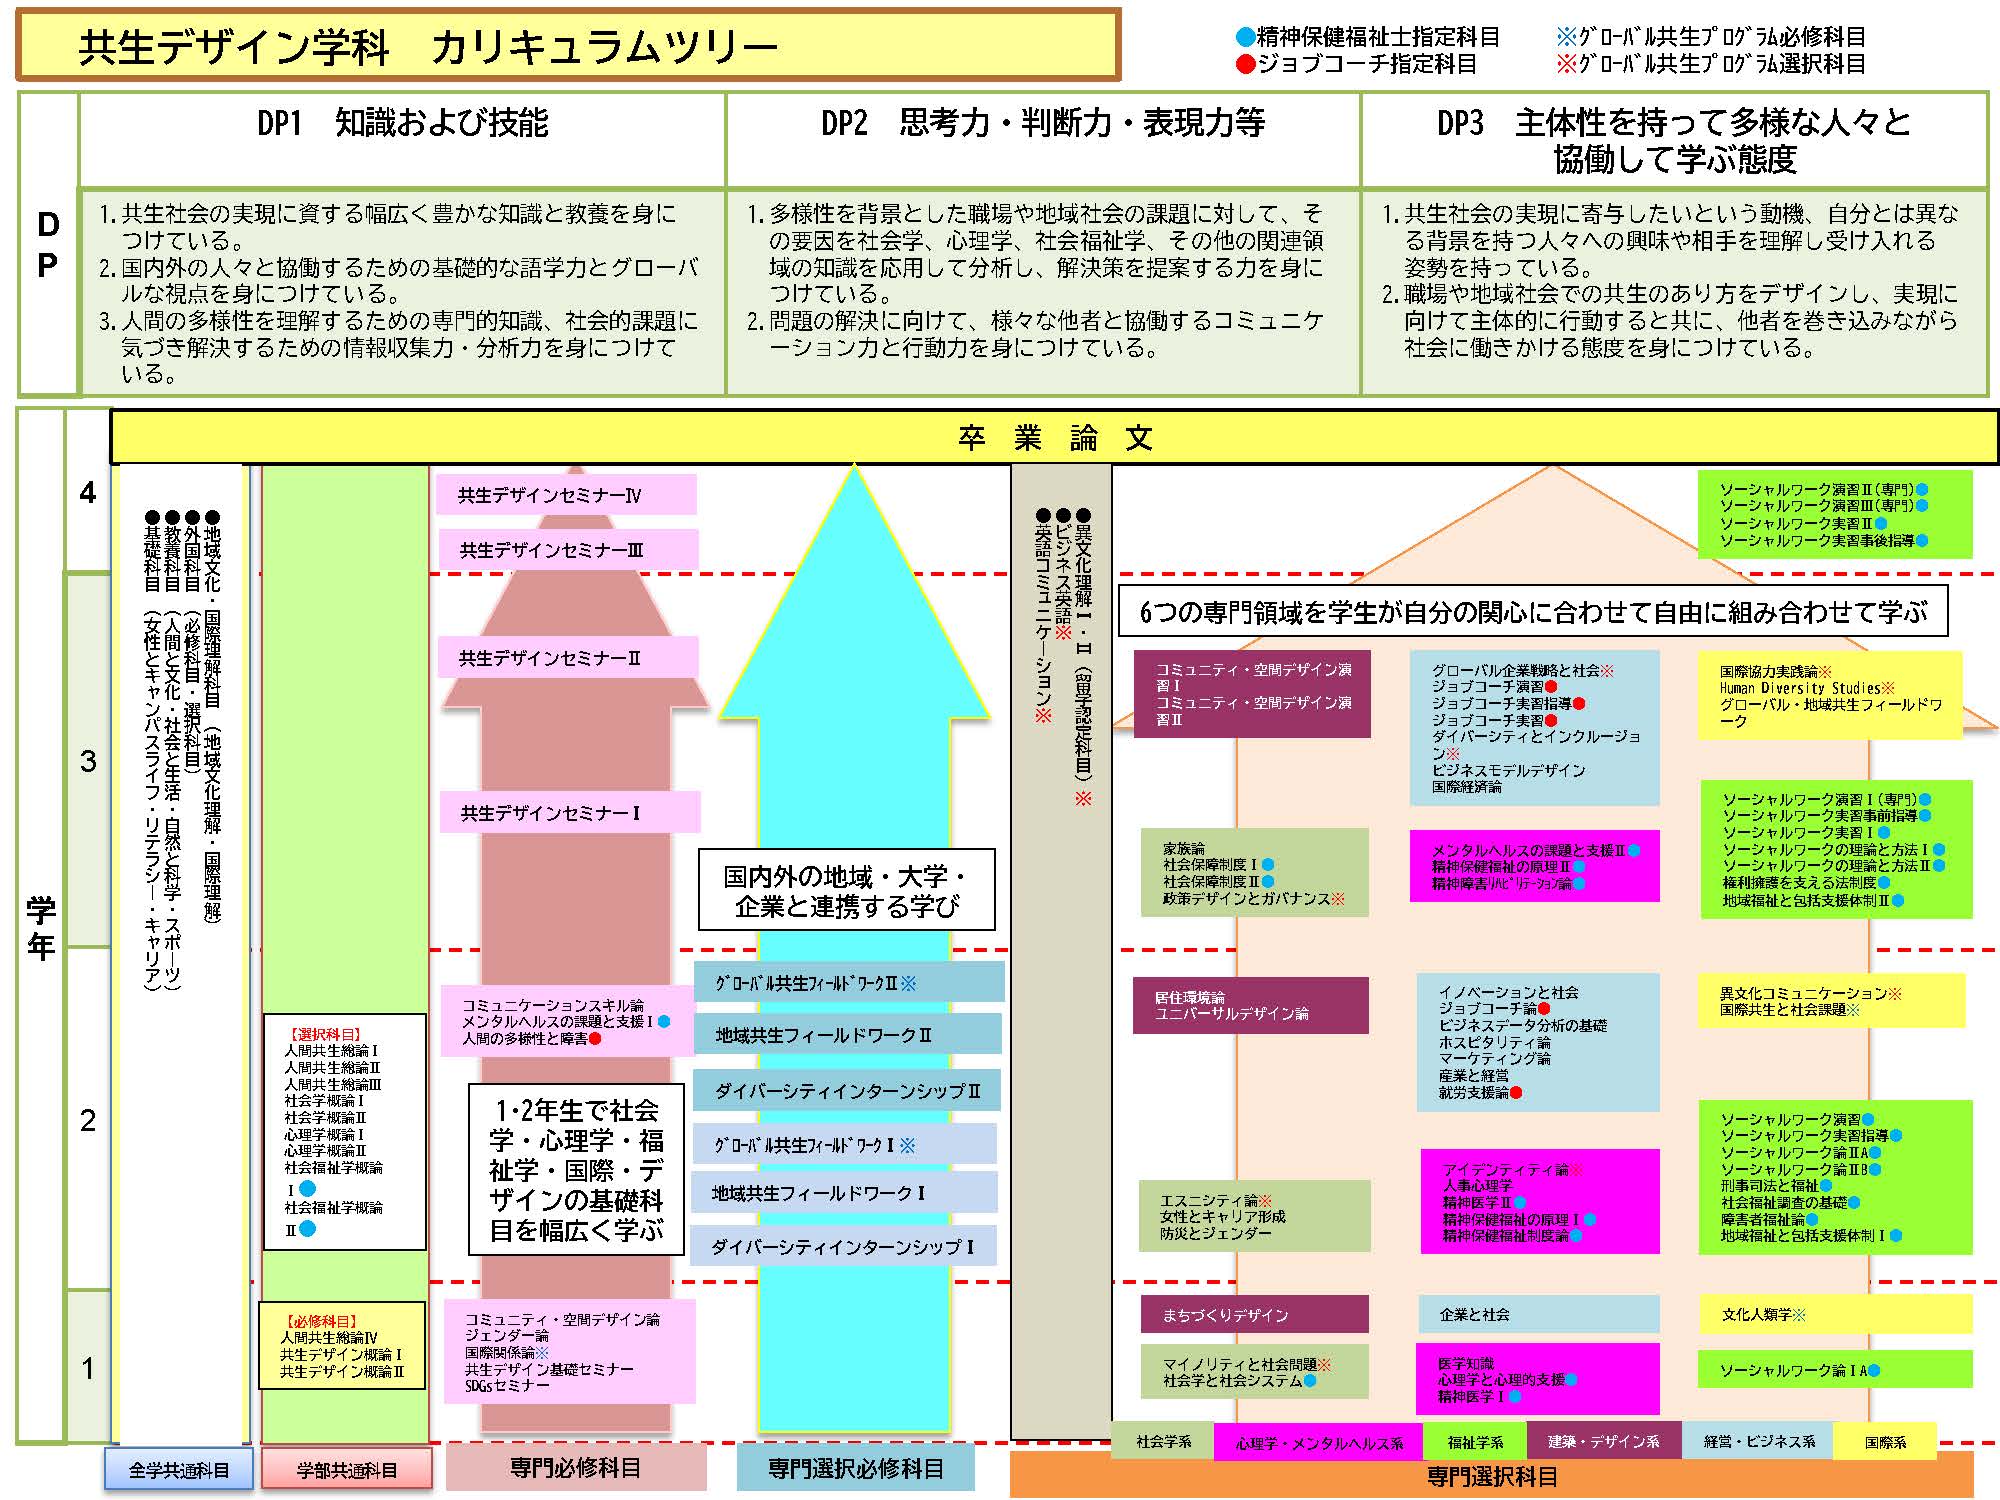
Task: Click the blue dot after ソーシャルワーク論ⅠA
Action: (1873, 1371)
